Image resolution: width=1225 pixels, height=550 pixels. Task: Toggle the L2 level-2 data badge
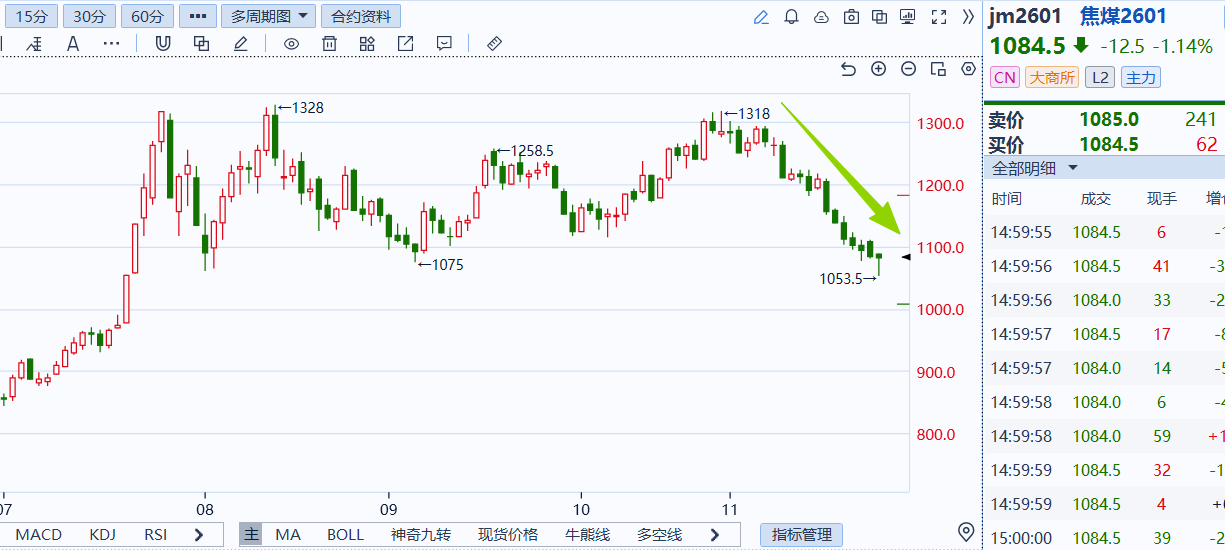click(1100, 77)
